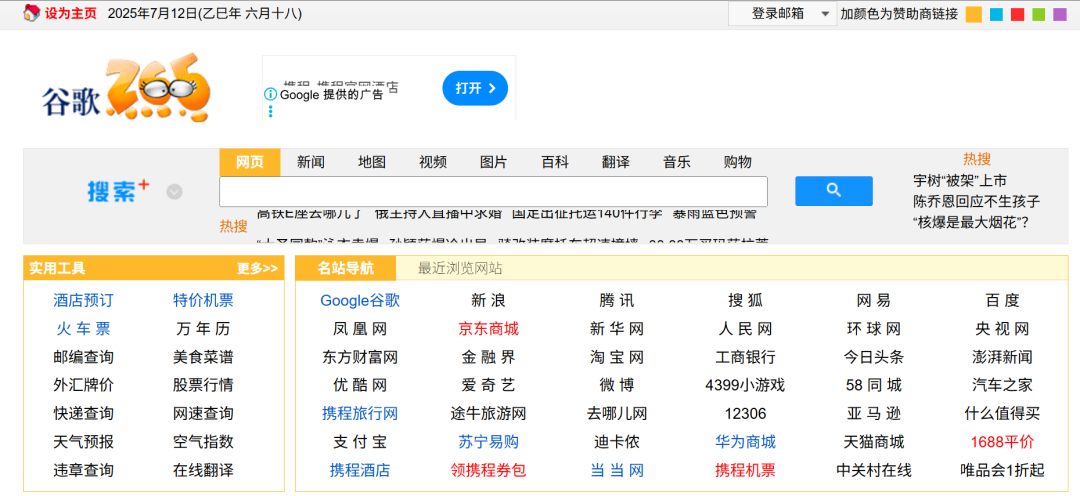
Task: Click the house icon beside 设为主页
Action: 30,13
